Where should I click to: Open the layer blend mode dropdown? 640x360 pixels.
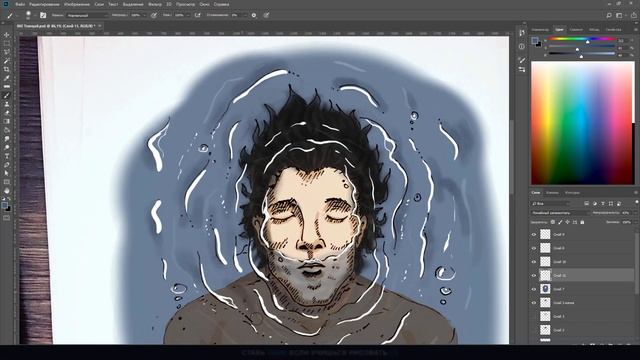[561, 213]
